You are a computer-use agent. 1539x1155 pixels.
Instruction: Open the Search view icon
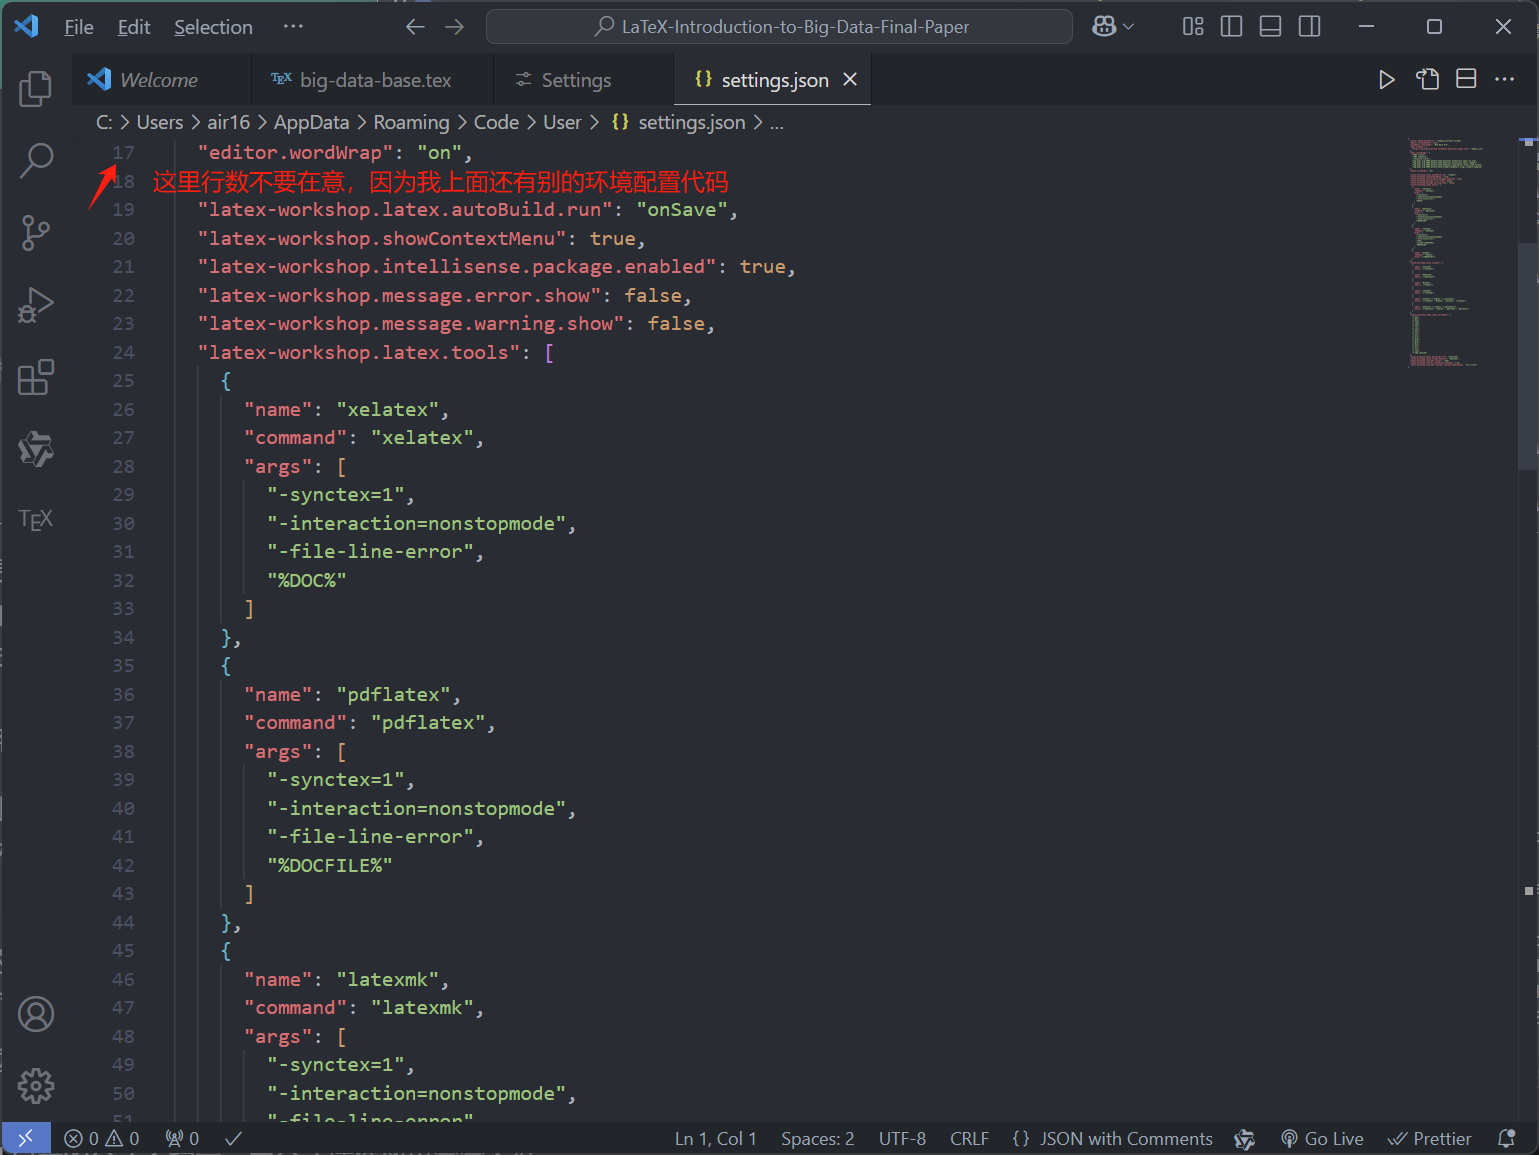pos(36,160)
